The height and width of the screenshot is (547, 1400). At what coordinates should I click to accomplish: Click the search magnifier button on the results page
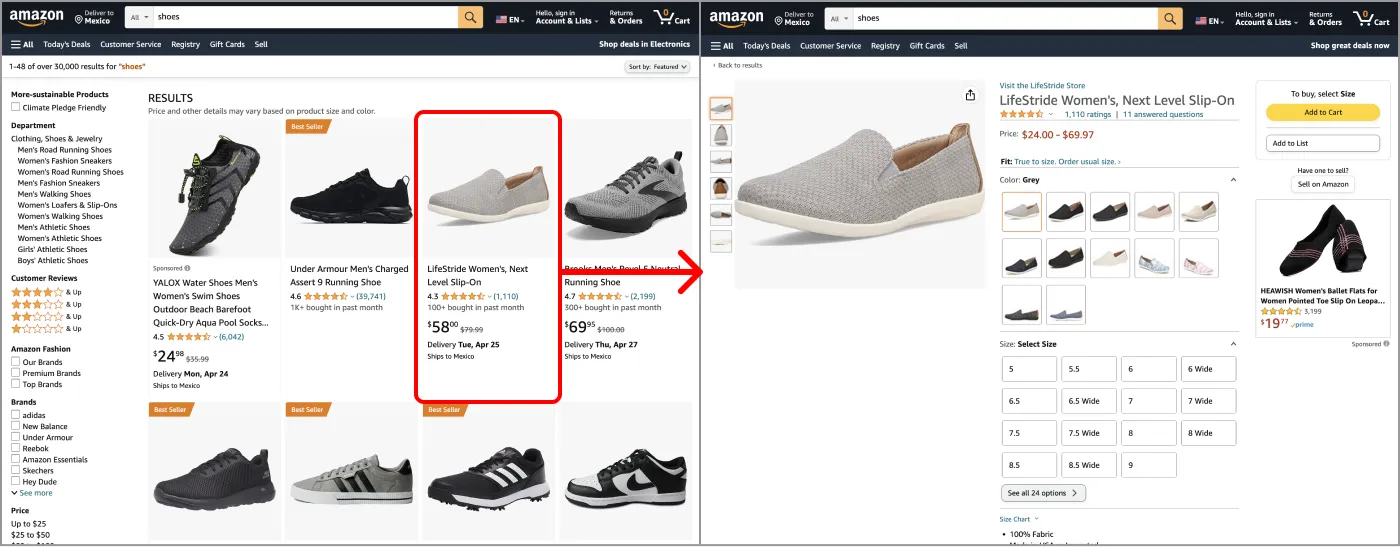(x=470, y=18)
